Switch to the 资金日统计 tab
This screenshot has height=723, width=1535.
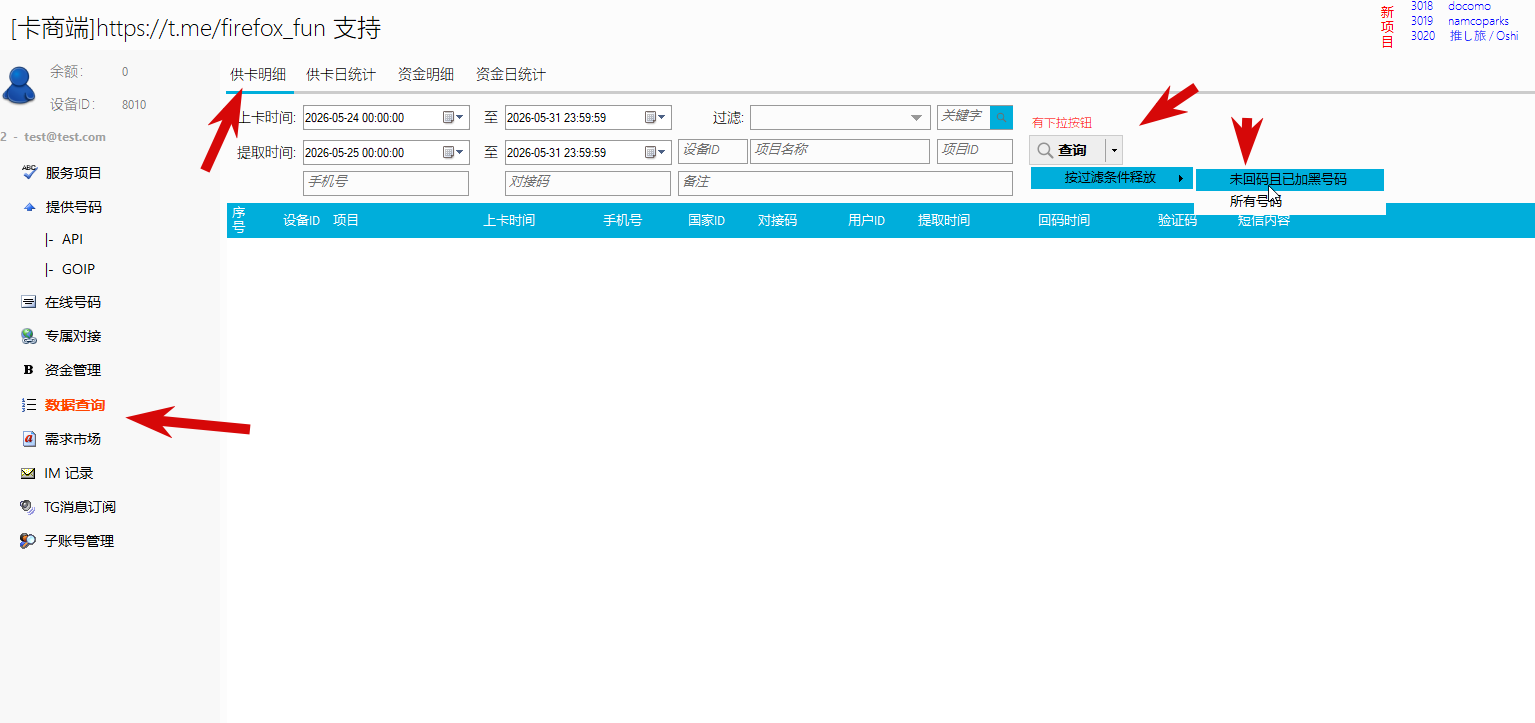(x=511, y=75)
